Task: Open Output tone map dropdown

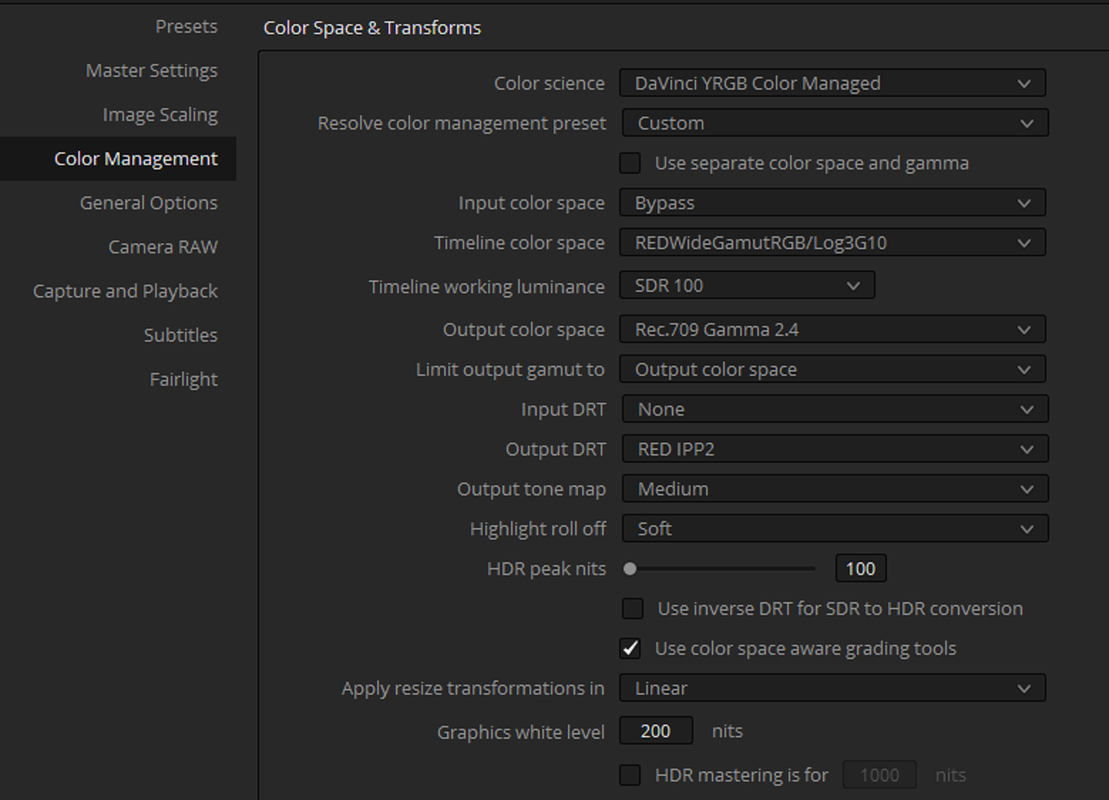Action: [x=835, y=489]
